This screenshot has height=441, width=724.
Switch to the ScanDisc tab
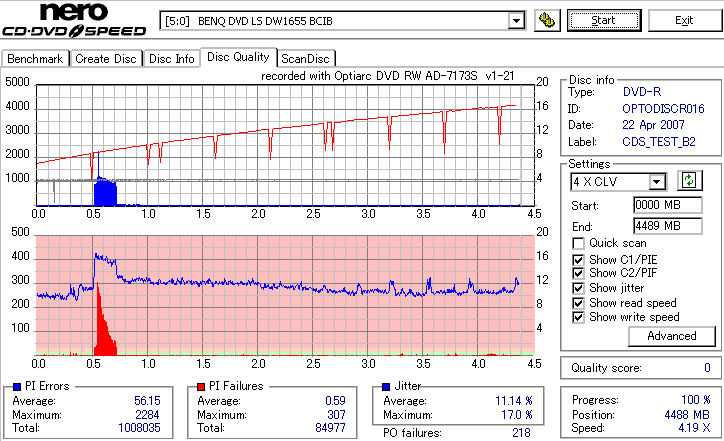tap(305, 59)
